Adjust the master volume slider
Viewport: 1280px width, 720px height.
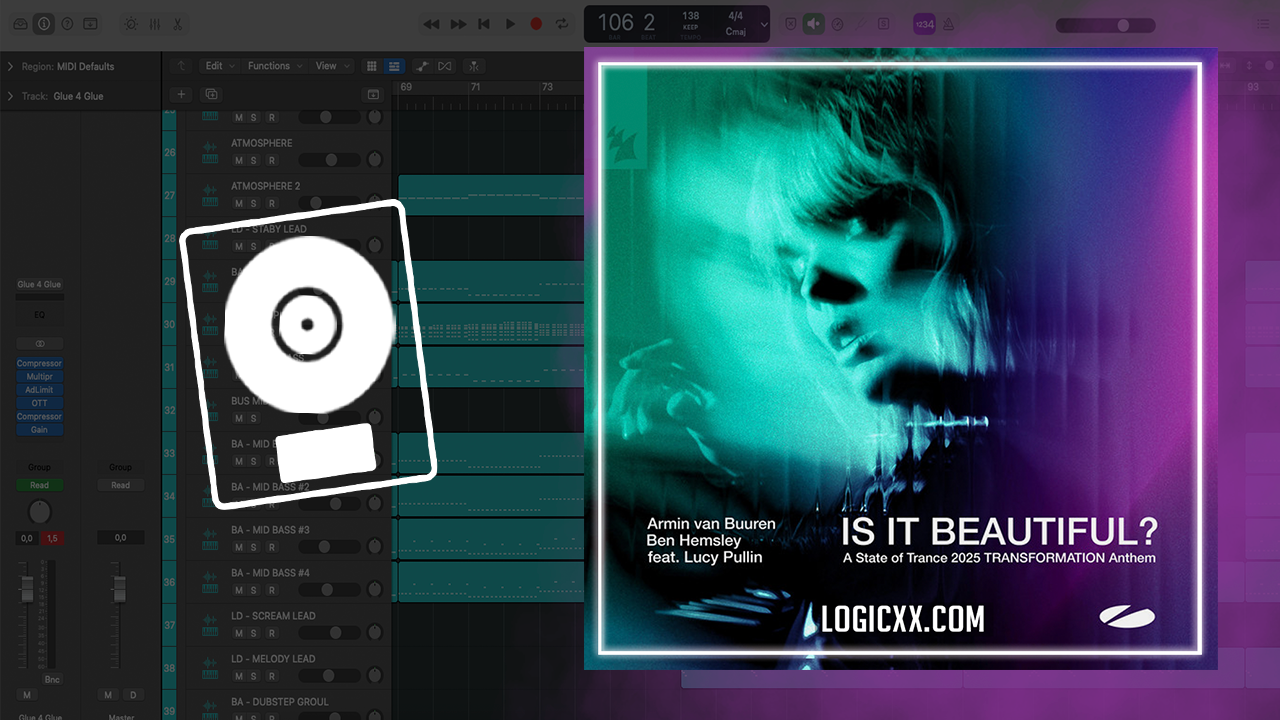pos(1107,25)
